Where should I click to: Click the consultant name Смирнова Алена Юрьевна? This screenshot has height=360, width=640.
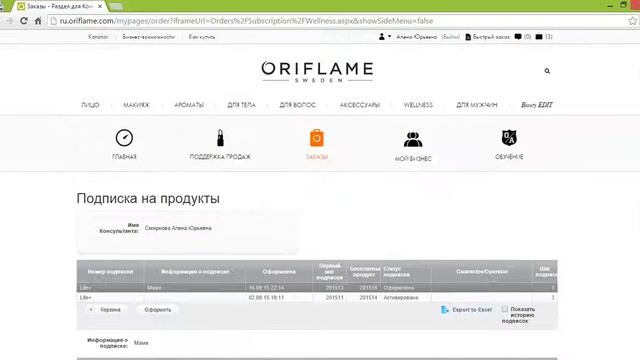click(x=178, y=228)
